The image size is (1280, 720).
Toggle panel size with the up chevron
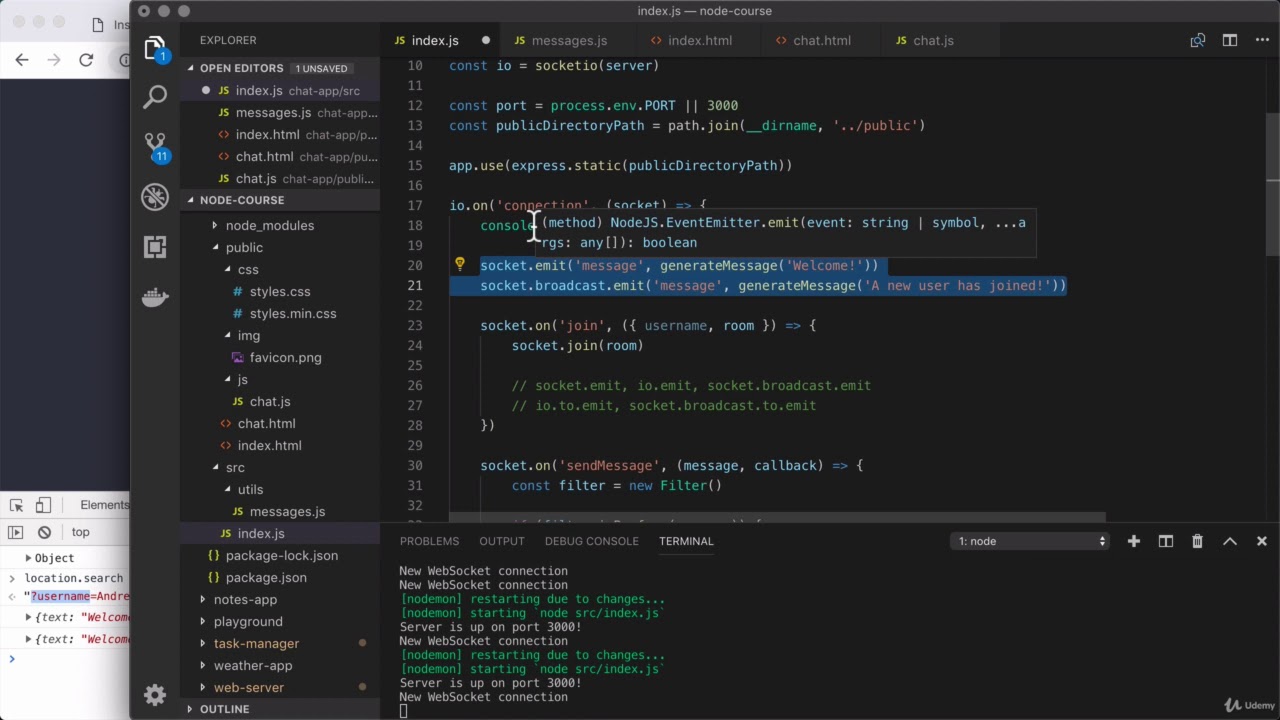(1230, 541)
